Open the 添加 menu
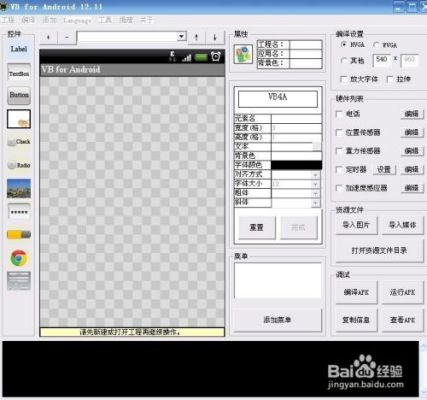427x400 pixels. point(49,20)
